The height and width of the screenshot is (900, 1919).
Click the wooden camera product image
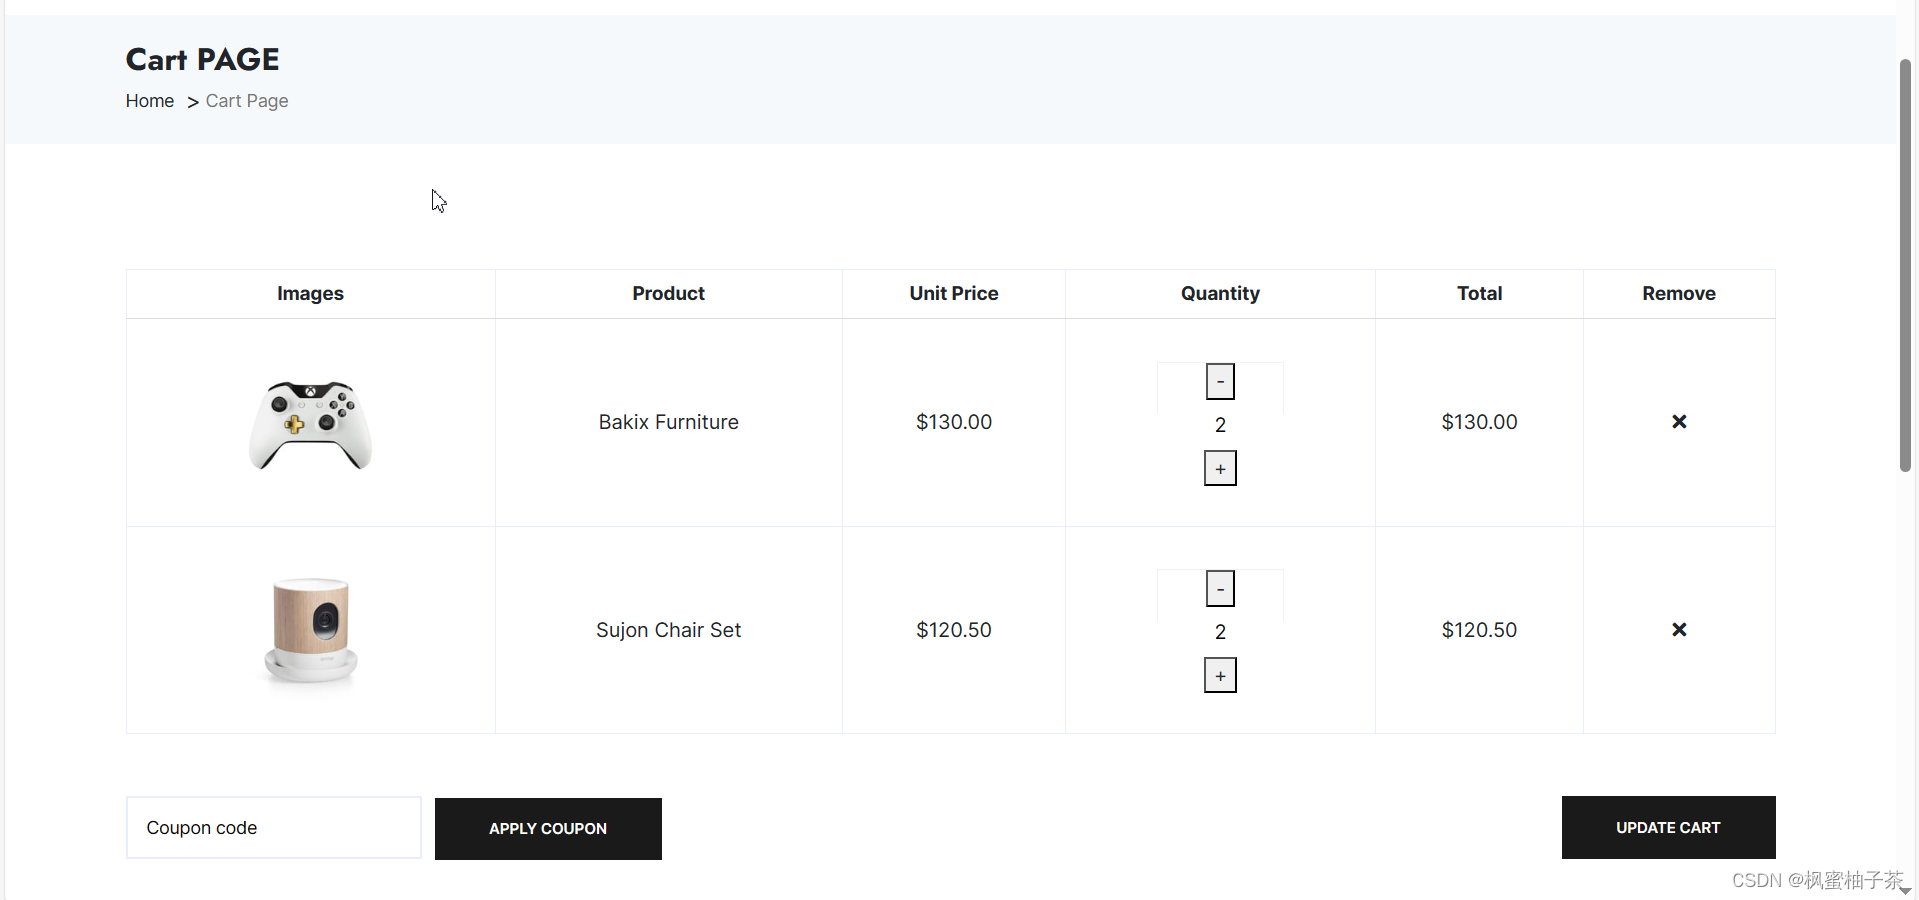point(311,630)
